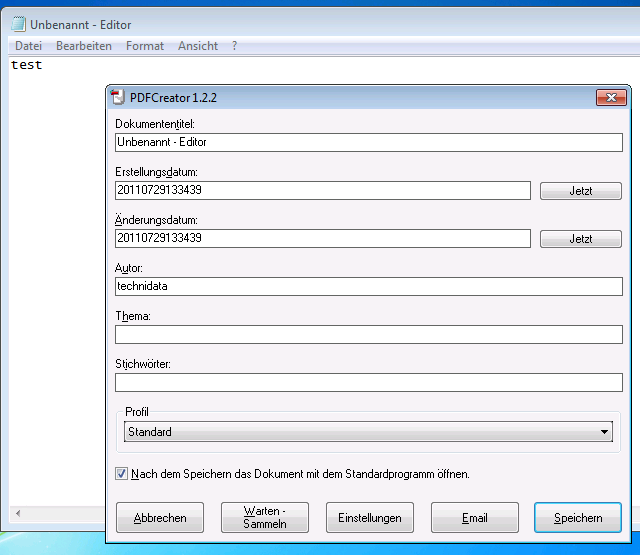Screen dimensions: 640x555
Task: Click the Warten - Sammeln button
Action: pyautogui.click(x=265, y=517)
